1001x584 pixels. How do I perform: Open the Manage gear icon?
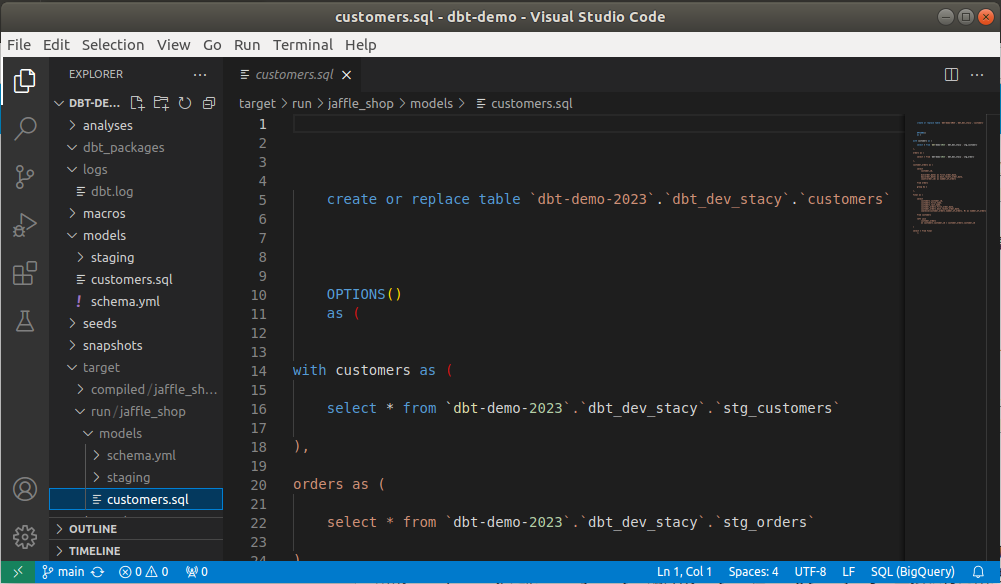click(x=24, y=537)
